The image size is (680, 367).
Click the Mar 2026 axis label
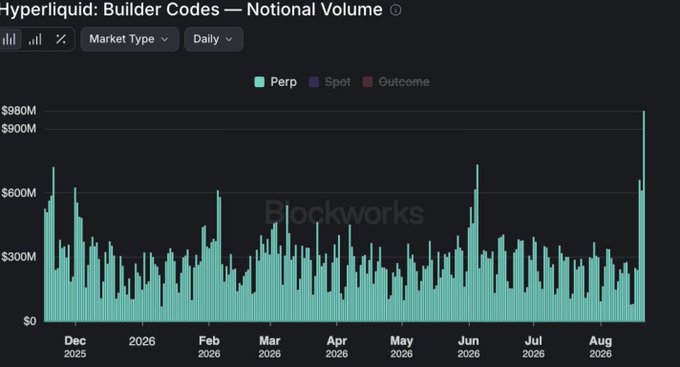270,347
